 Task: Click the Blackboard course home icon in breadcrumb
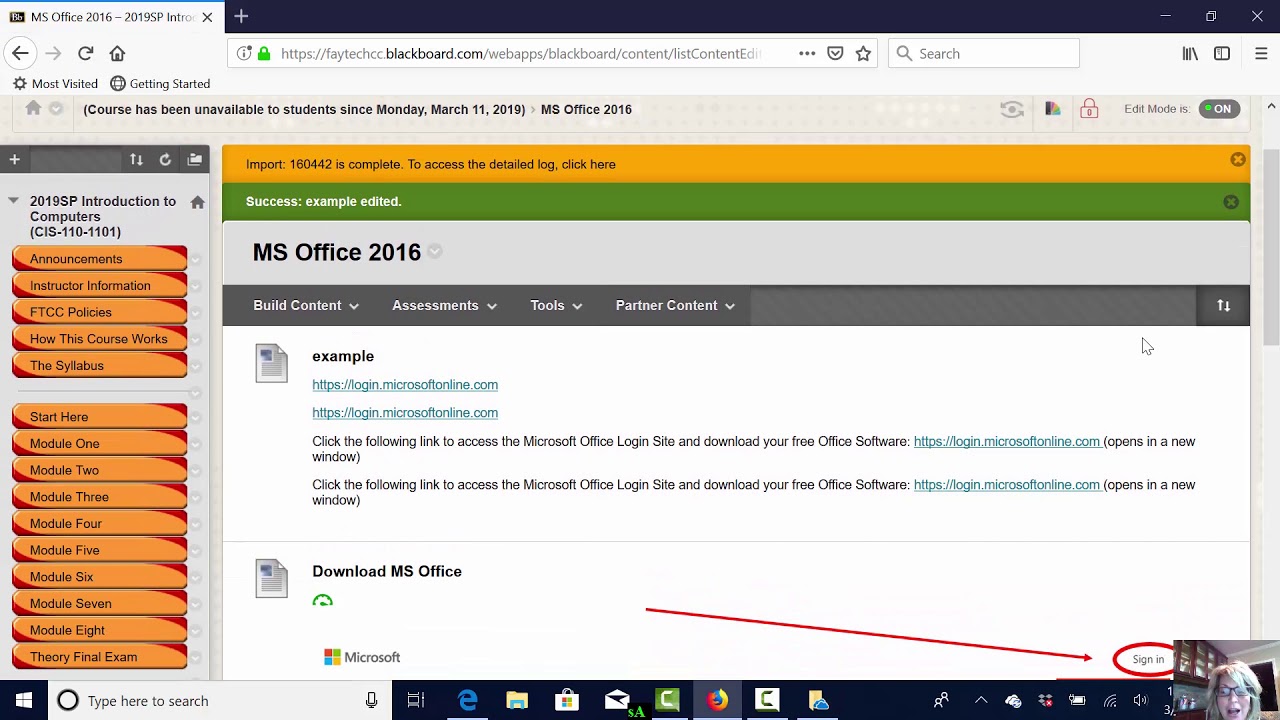coord(33,109)
